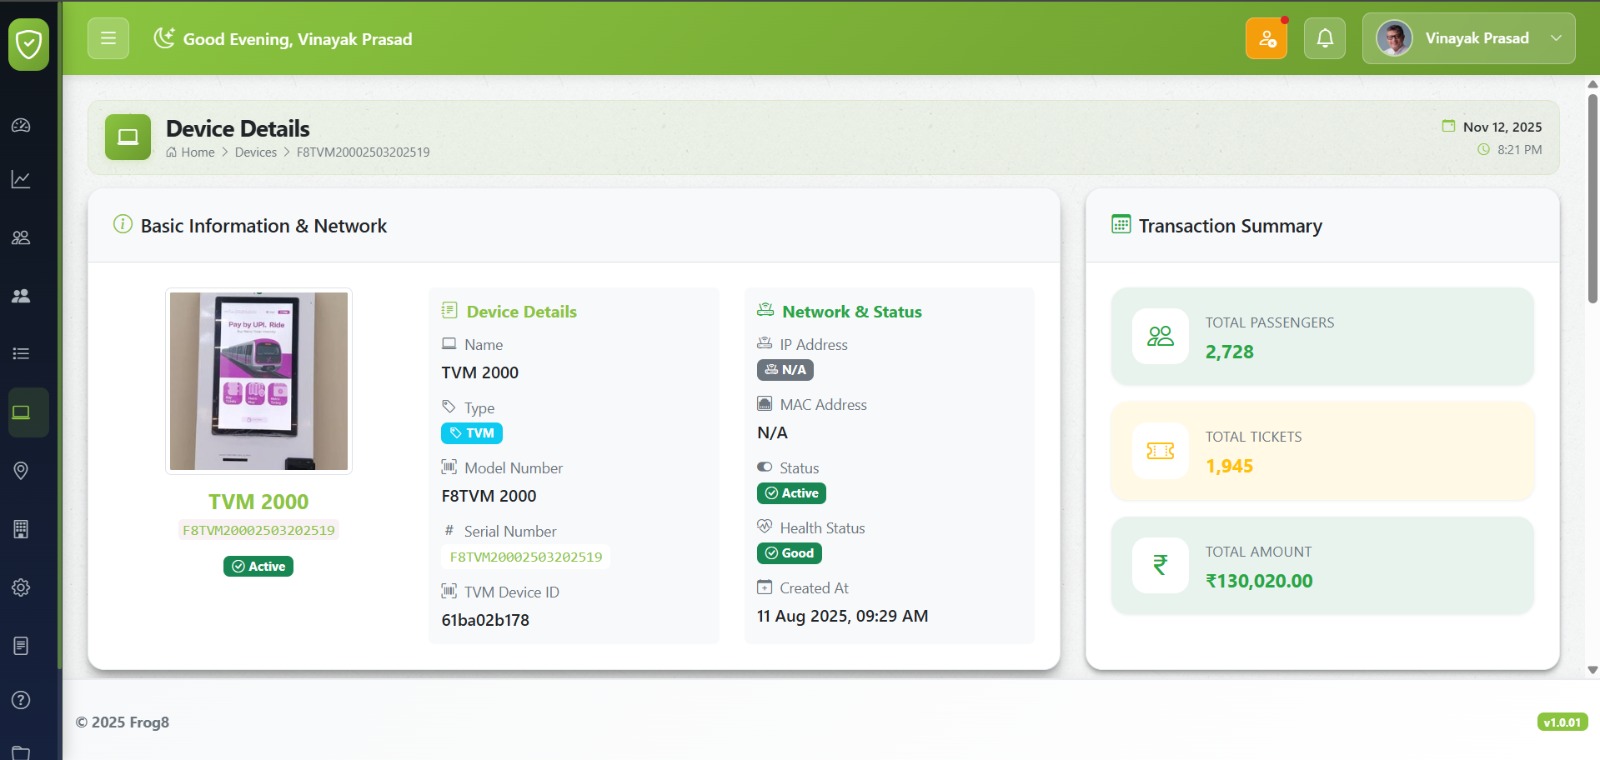Open the location pin icon in sidebar
The width and height of the screenshot is (1600, 760).
pos(21,471)
